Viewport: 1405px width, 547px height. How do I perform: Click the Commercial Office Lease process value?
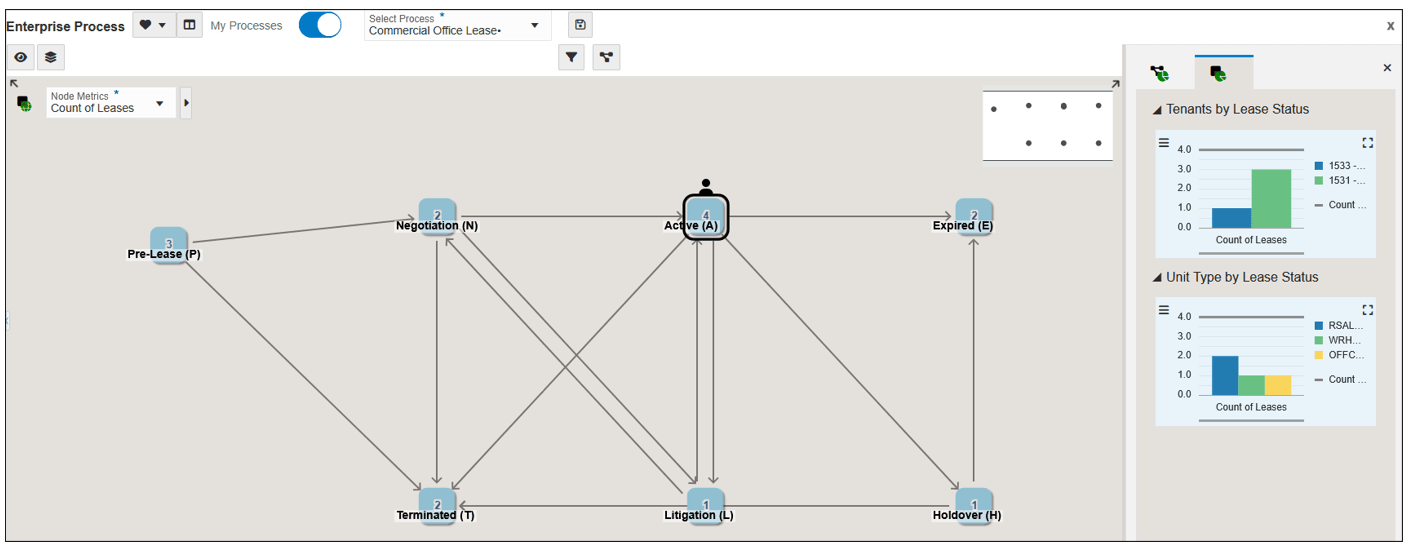point(435,31)
